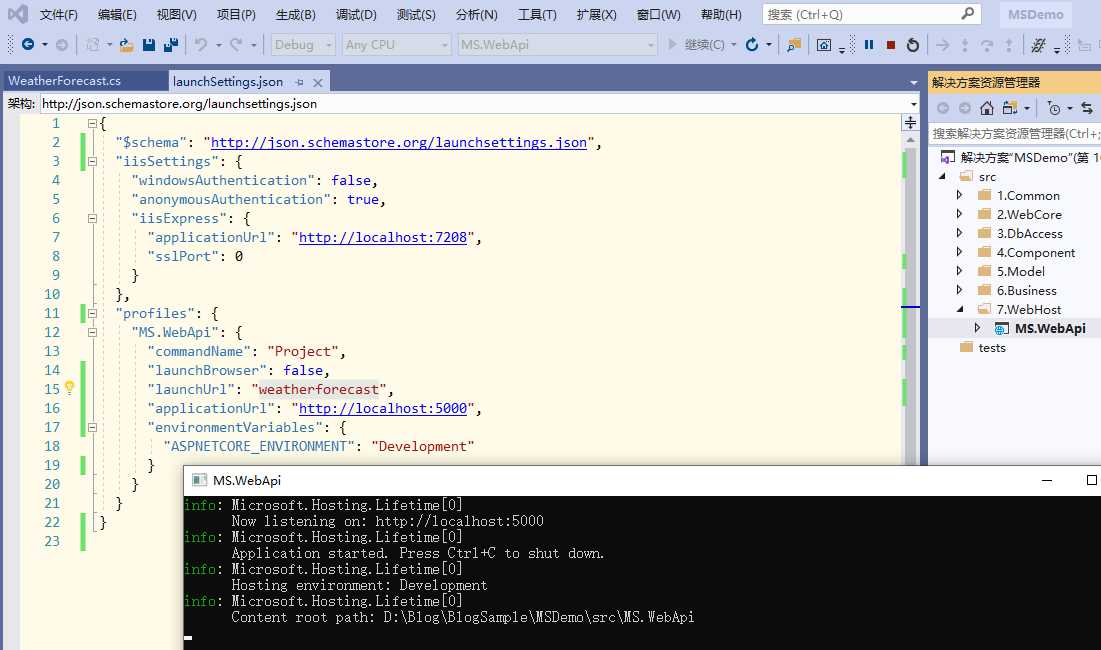Click the 继续(C) continue button
The height and width of the screenshot is (650, 1101).
[x=695, y=45]
